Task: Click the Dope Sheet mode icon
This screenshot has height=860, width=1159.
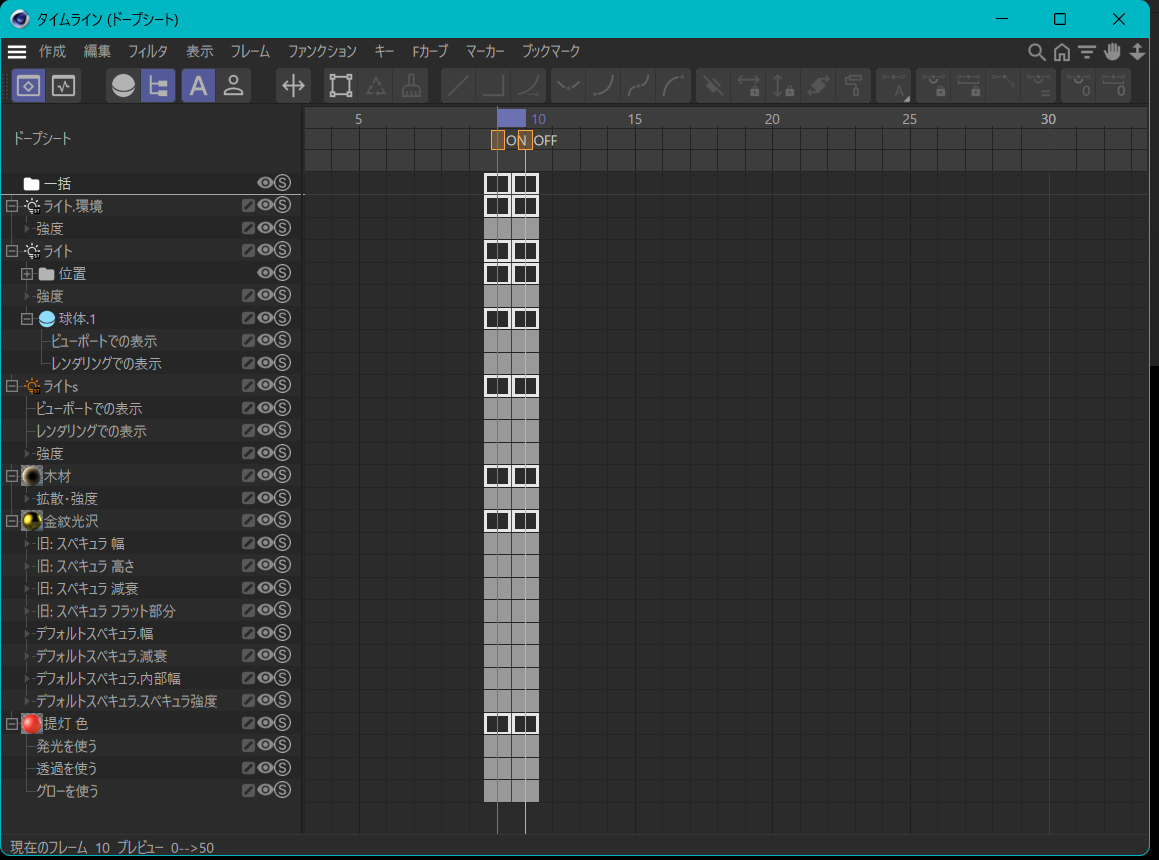Action: (x=28, y=86)
